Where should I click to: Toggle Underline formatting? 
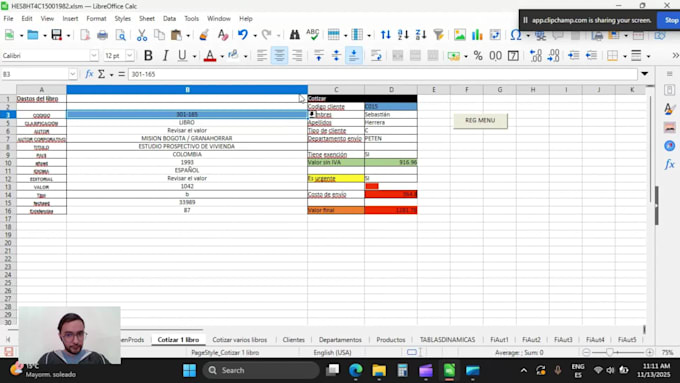point(182,56)
